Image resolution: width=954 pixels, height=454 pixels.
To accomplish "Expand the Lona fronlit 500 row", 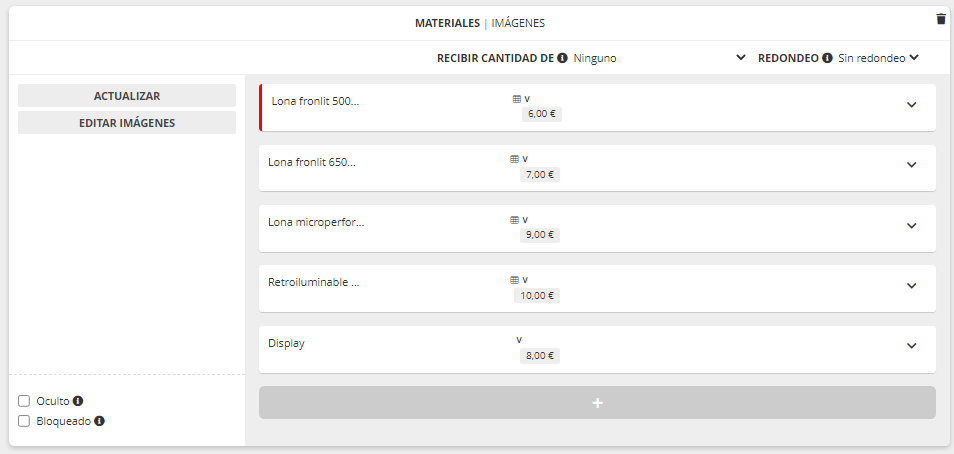I will point(911,105).
